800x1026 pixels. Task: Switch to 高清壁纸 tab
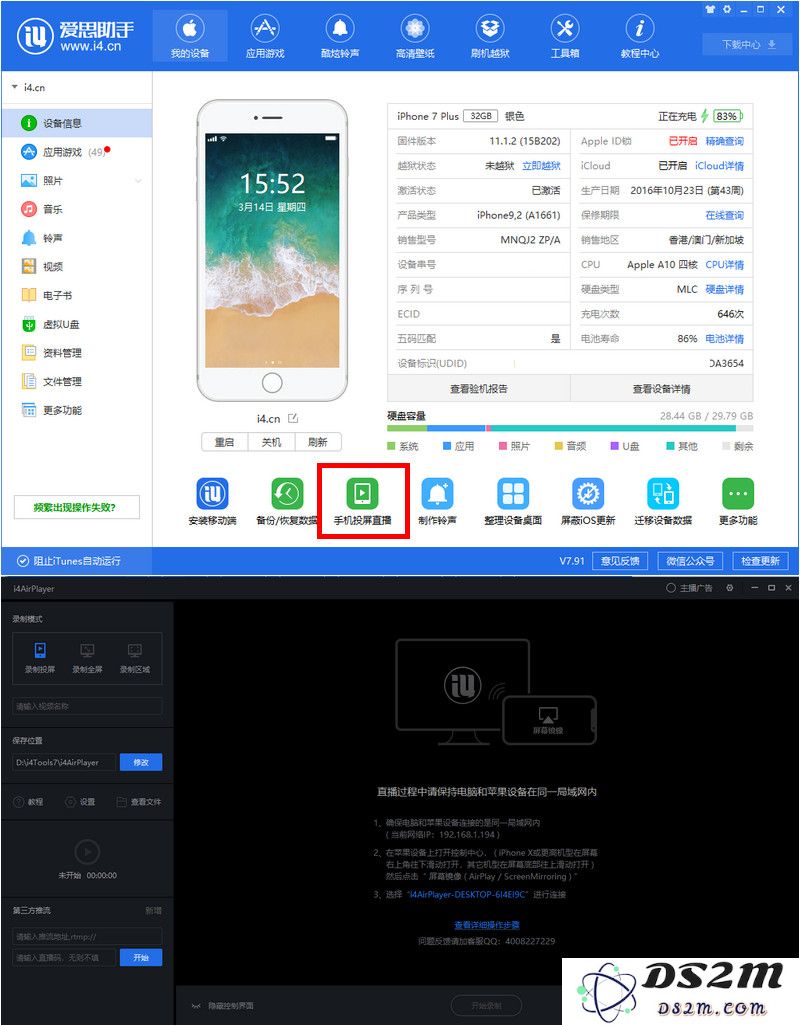coord(415,36)
